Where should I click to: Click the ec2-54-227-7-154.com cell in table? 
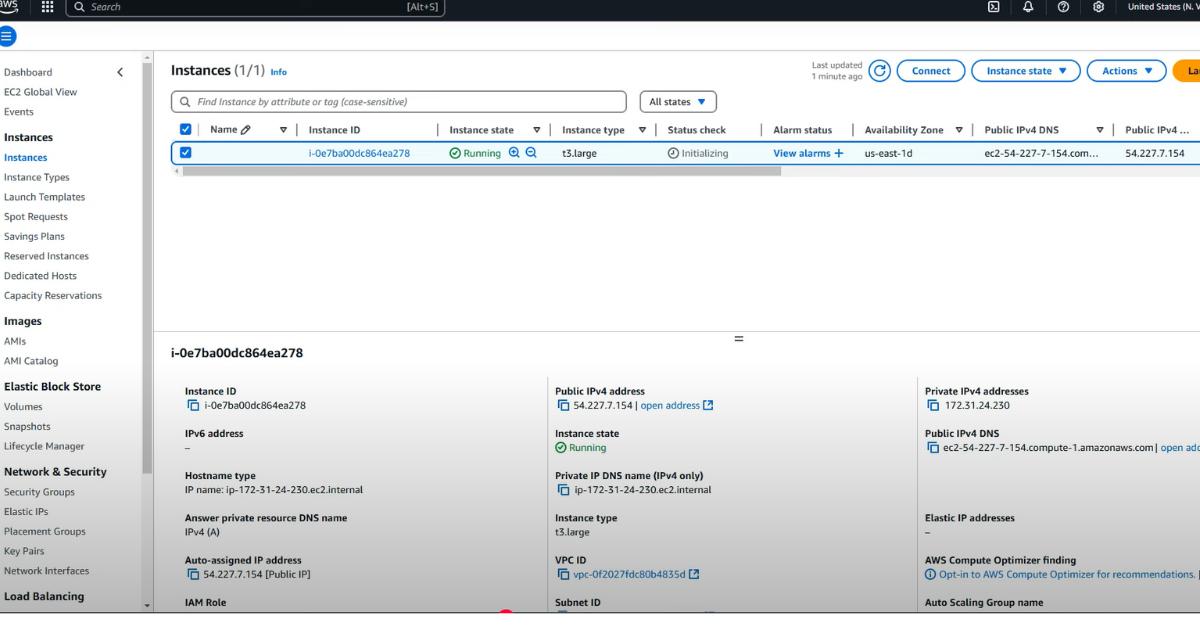point(1041,153)
